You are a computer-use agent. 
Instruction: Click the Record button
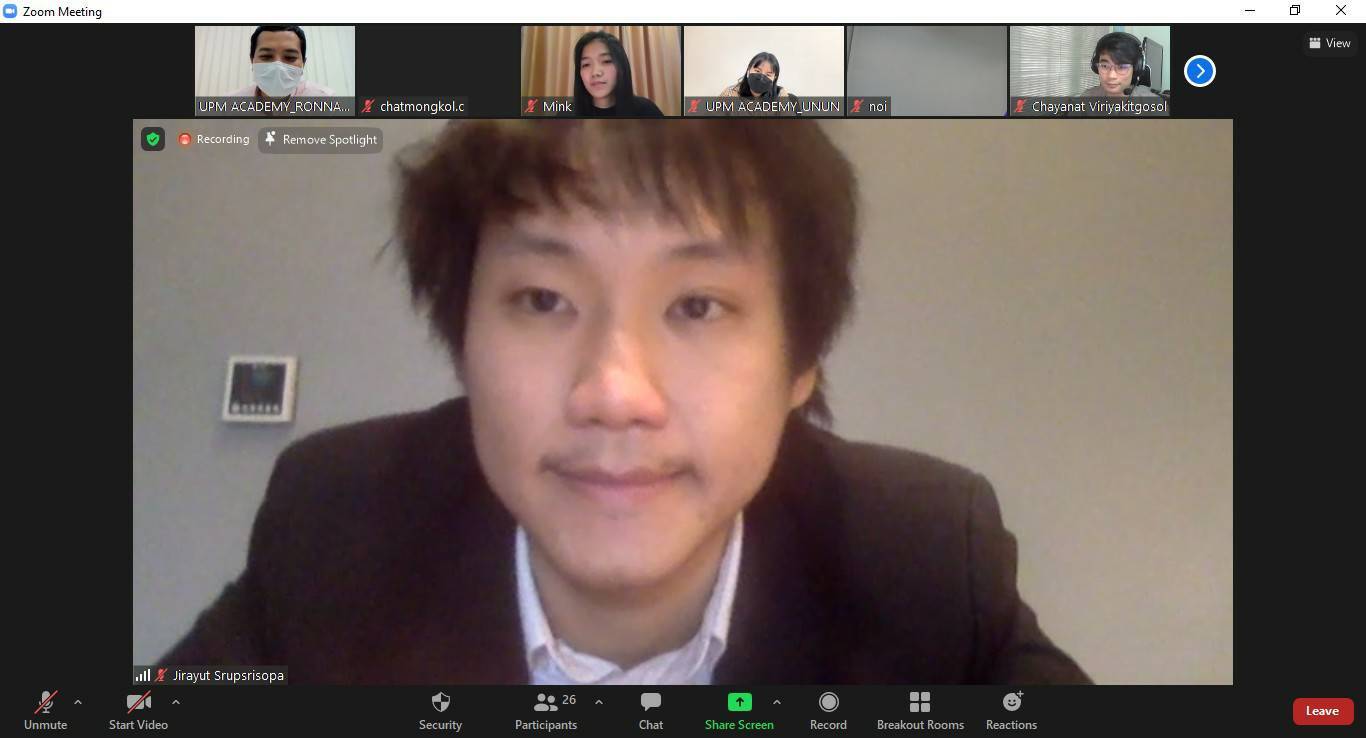tap(828, 711)
